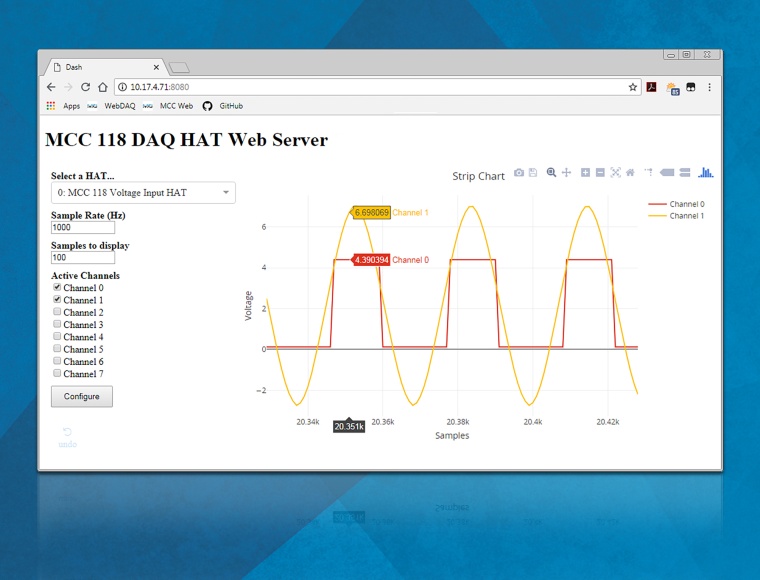
Task: Select the Zoom magnifier tool in chart toolbar
Action: click(551, 172)
